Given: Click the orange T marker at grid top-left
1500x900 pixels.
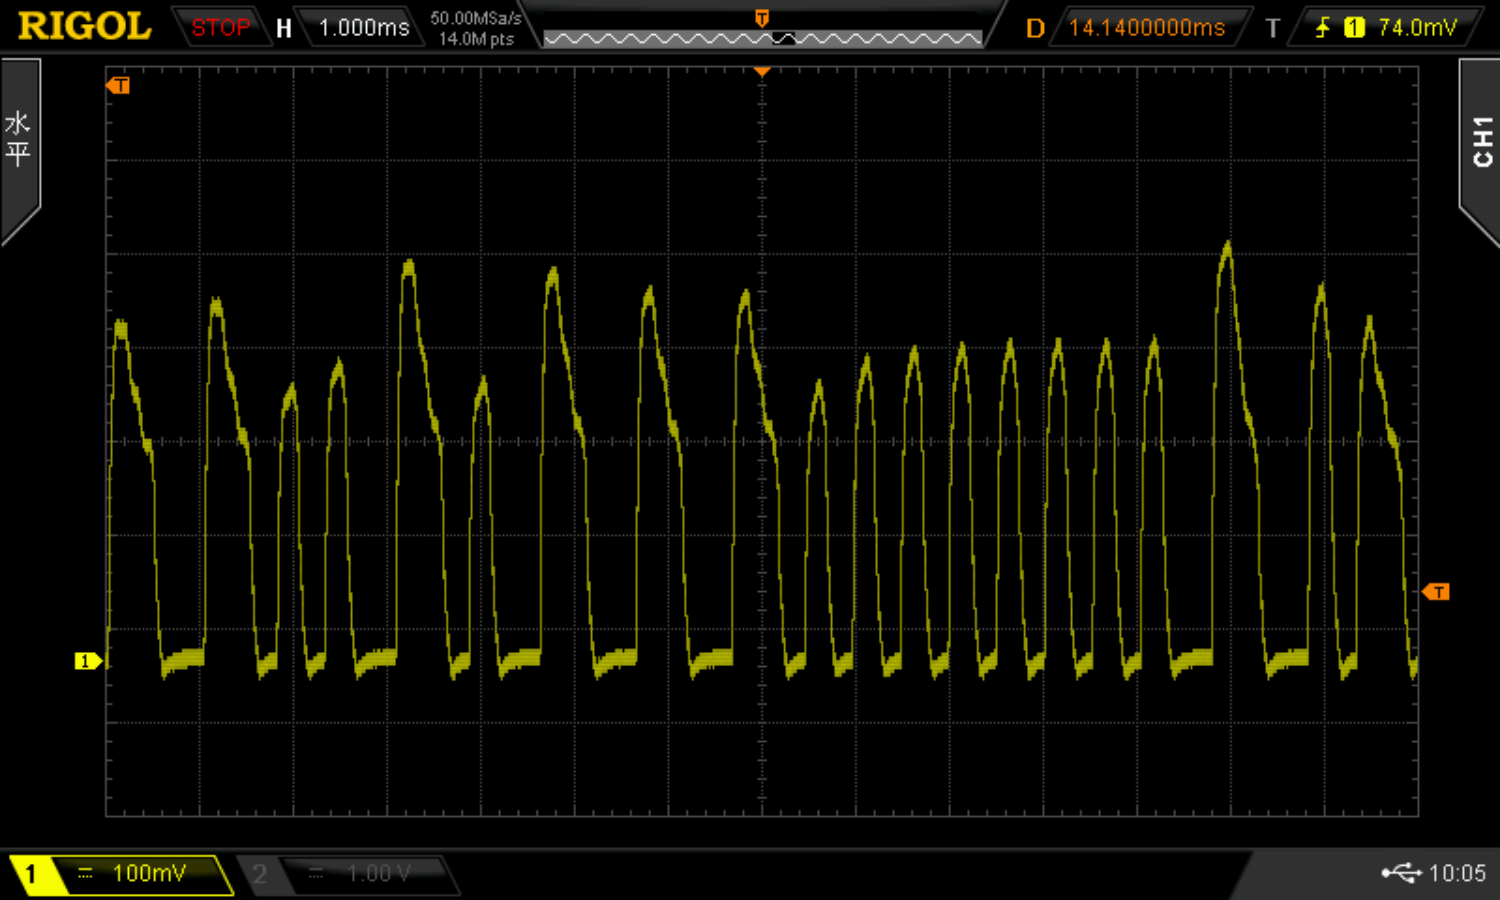Looking at the screenshot, I should tap(118, 86).
